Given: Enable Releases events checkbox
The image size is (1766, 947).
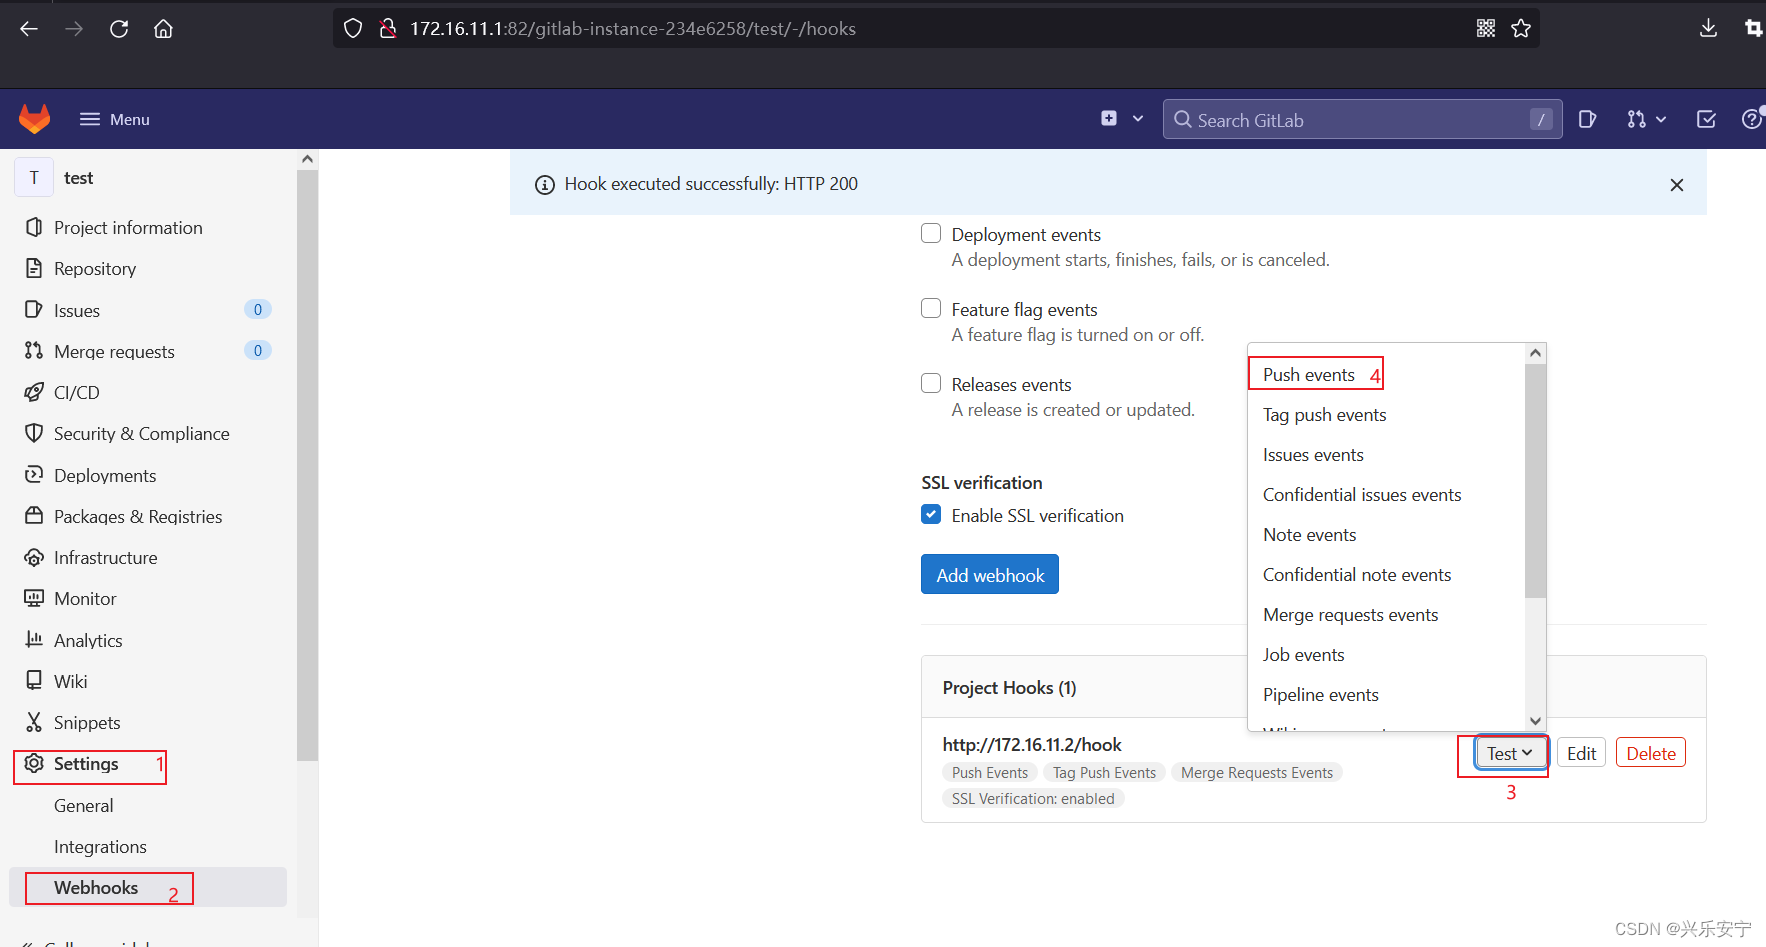Looking at the screenshot, I should 931,383.
